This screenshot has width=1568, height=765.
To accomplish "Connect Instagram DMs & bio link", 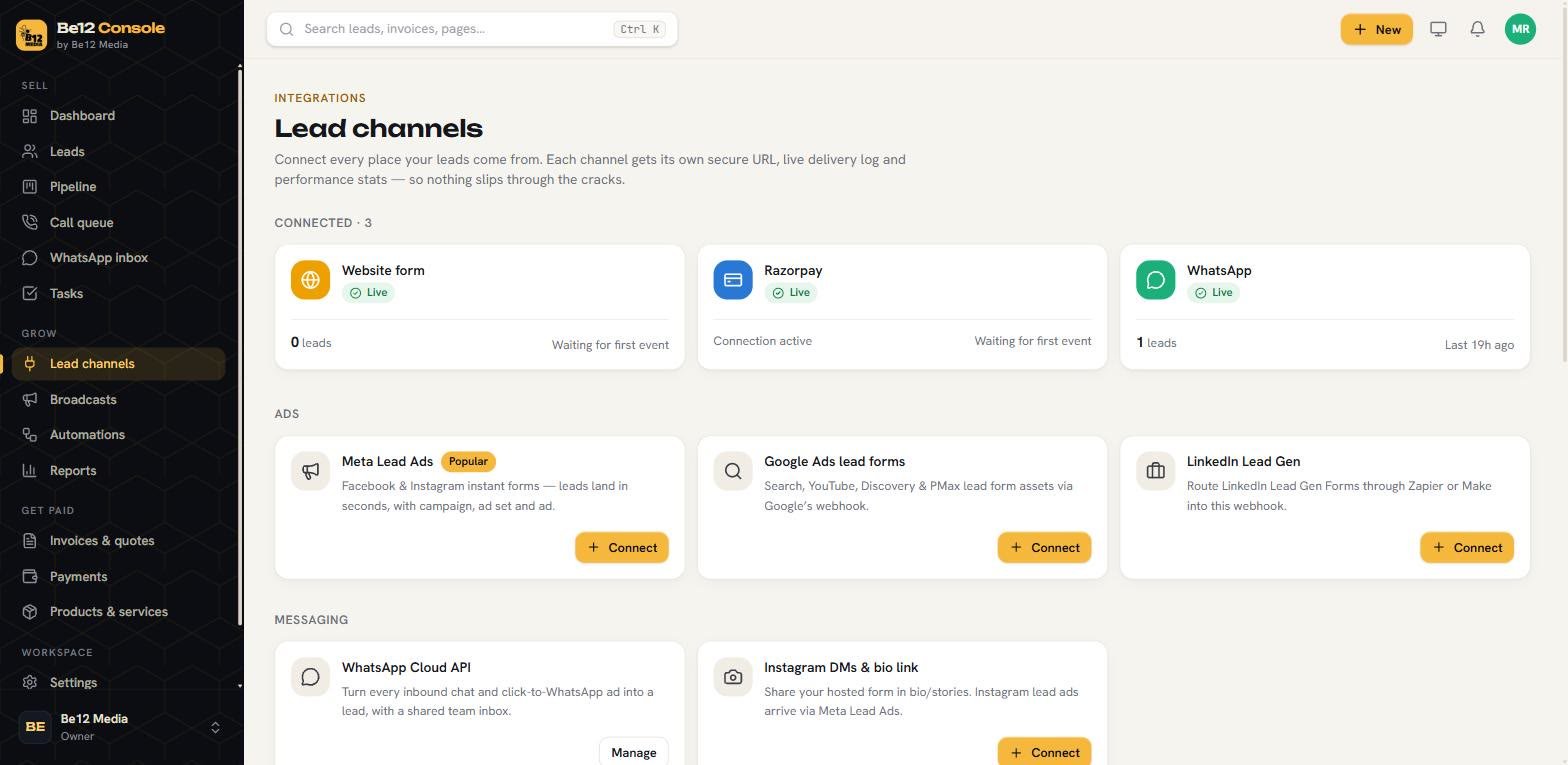I will [1044, 752].
